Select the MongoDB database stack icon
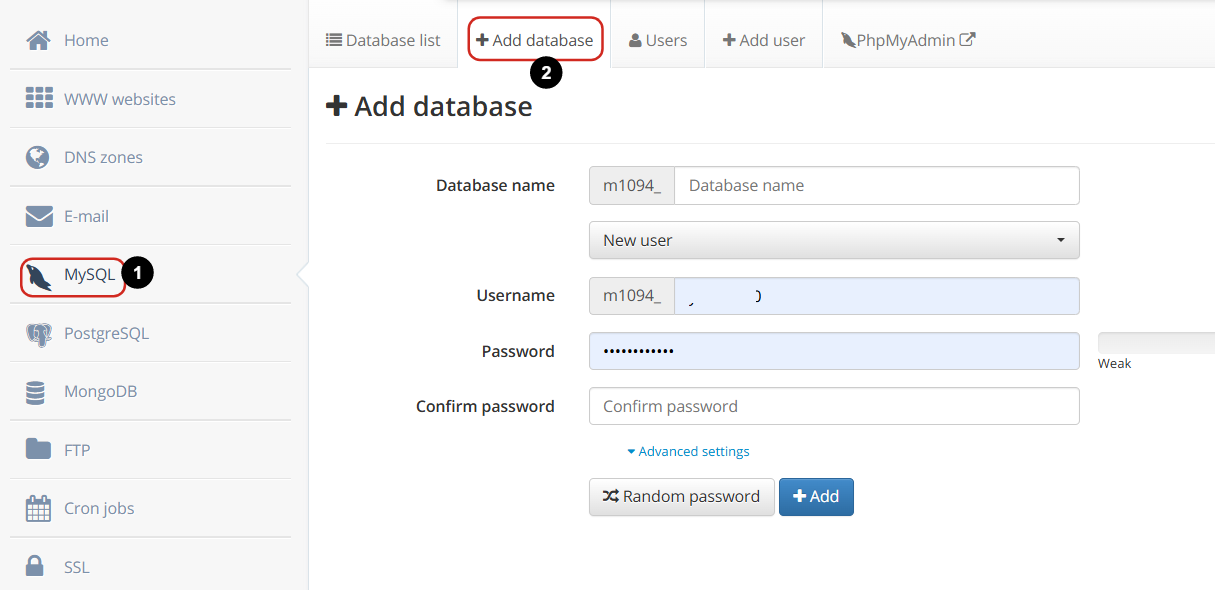 [36, 392]
